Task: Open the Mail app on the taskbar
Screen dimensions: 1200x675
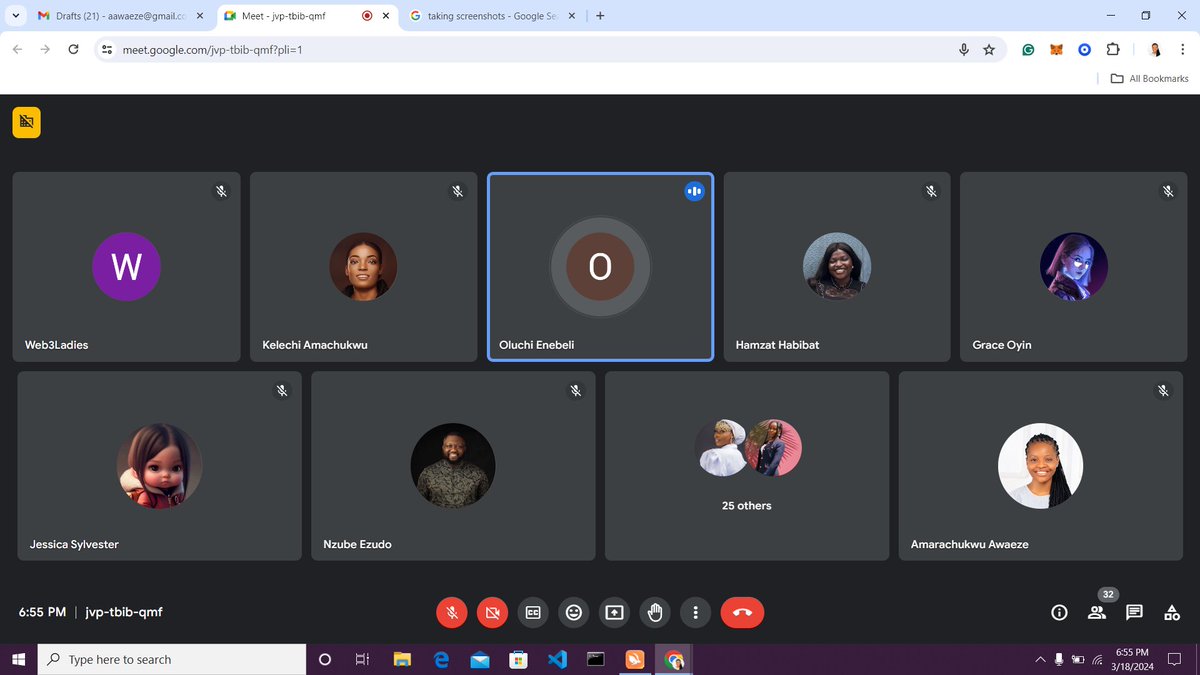Action: [479, 659]
